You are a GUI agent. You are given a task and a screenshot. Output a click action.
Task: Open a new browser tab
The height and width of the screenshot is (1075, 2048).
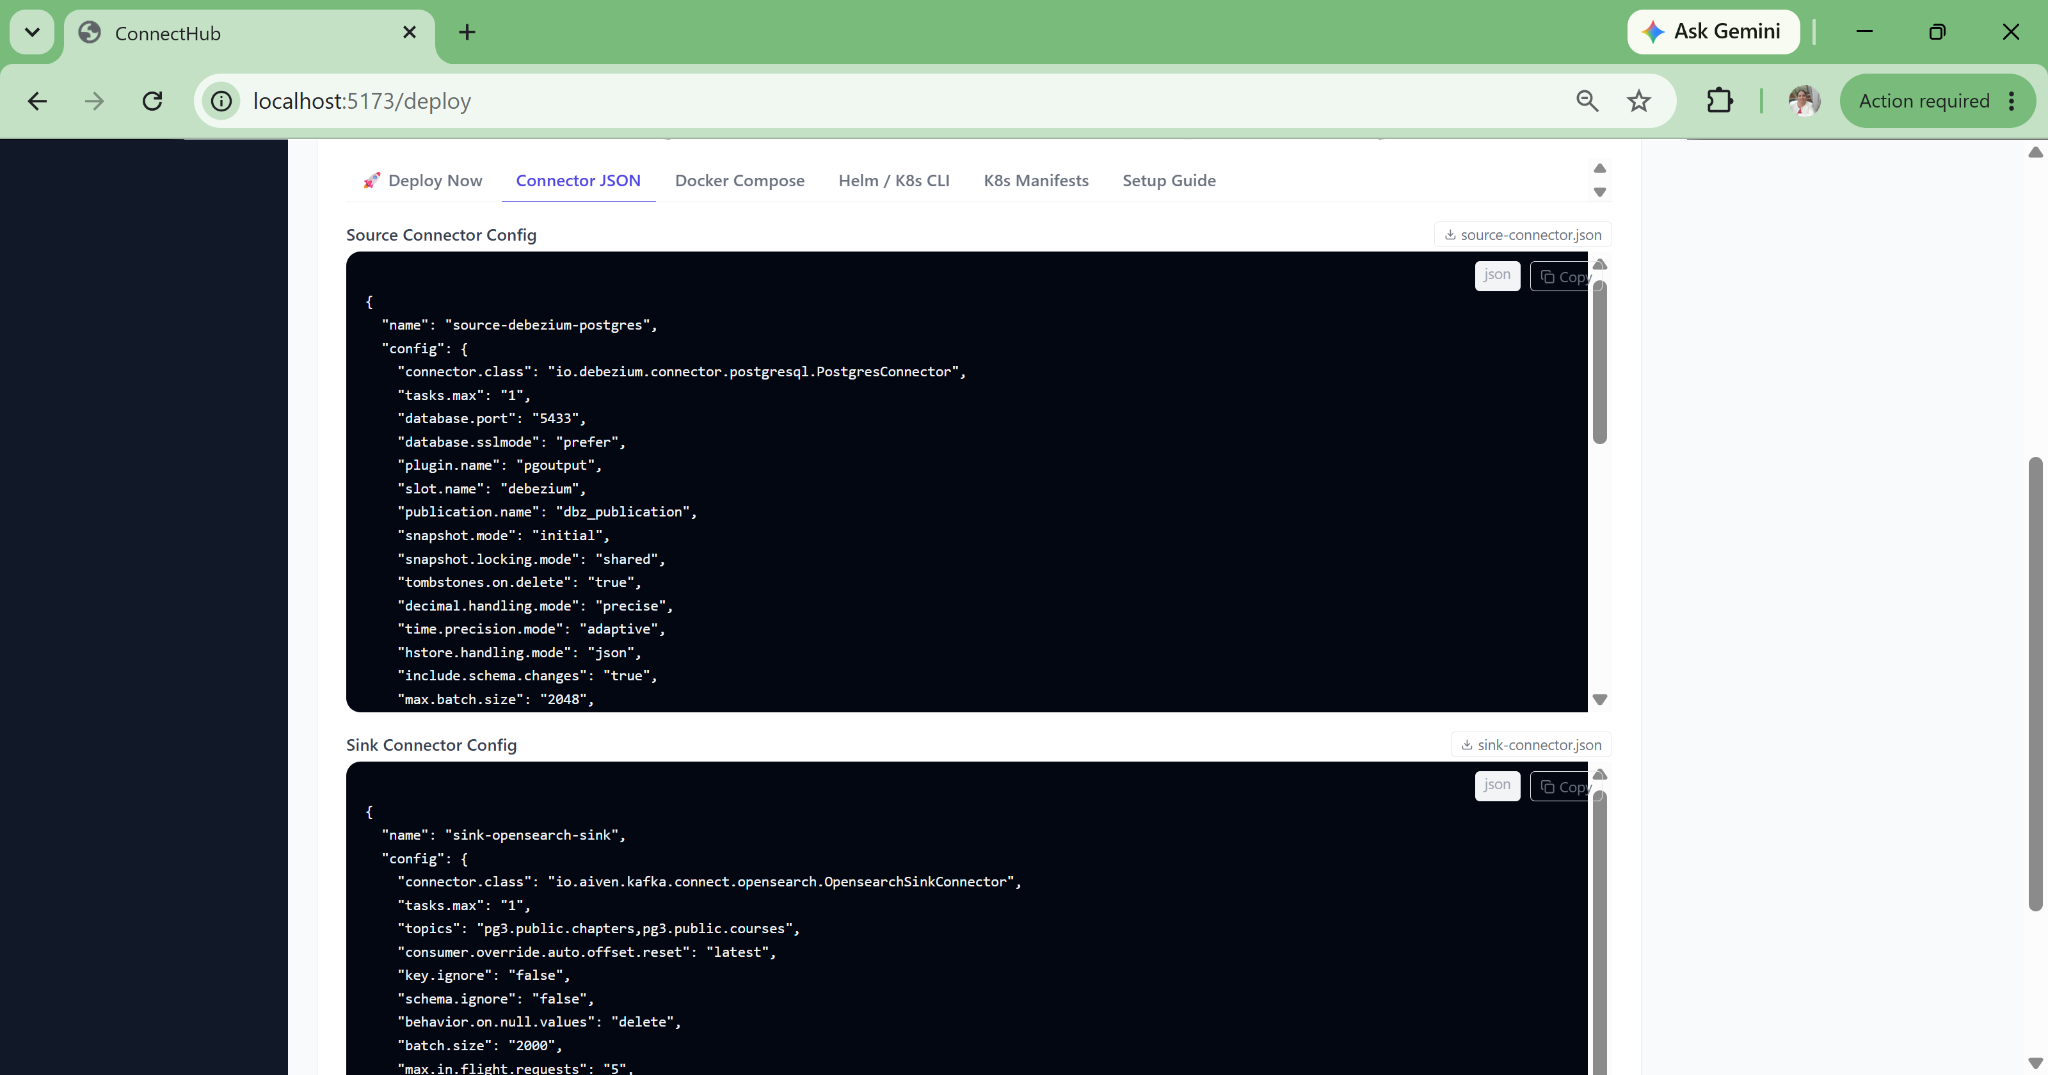(x=467, y=32)
